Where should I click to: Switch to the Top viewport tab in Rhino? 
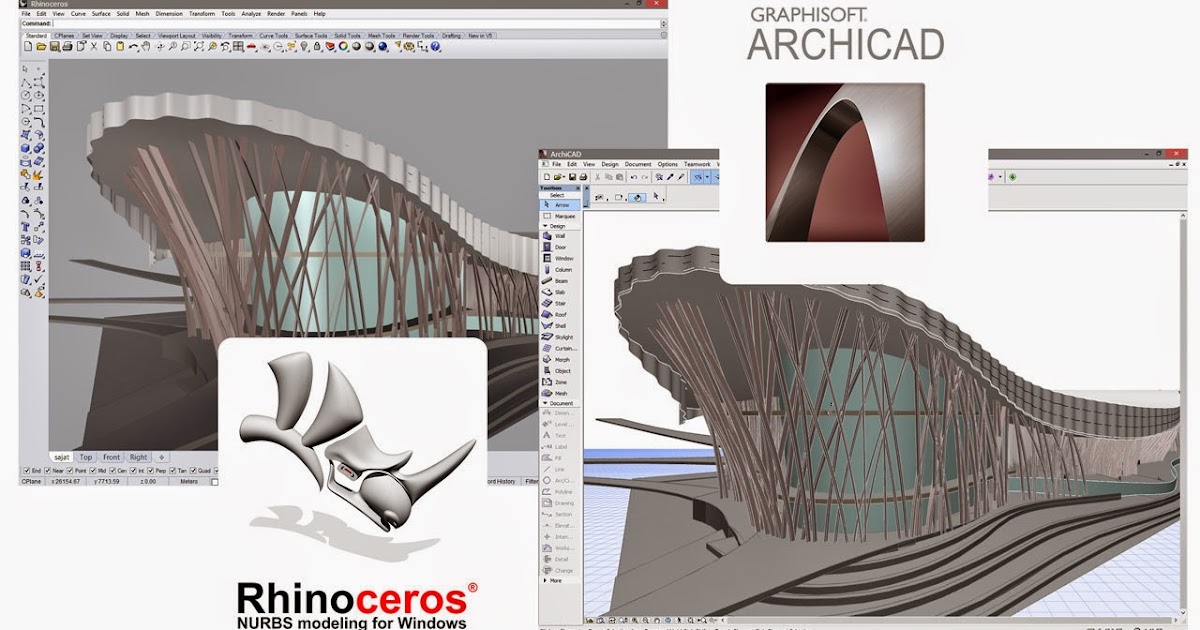tap(86, 457)
